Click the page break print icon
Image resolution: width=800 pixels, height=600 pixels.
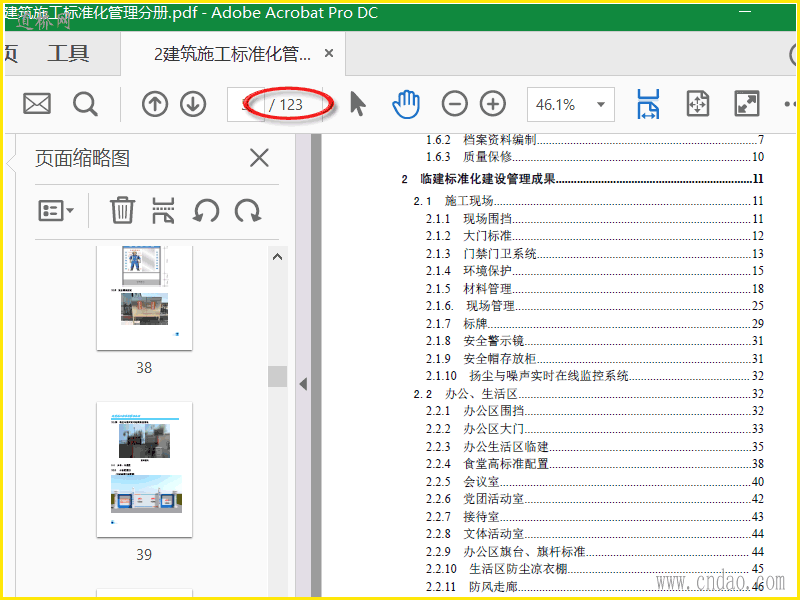click(x=163, y=210)
